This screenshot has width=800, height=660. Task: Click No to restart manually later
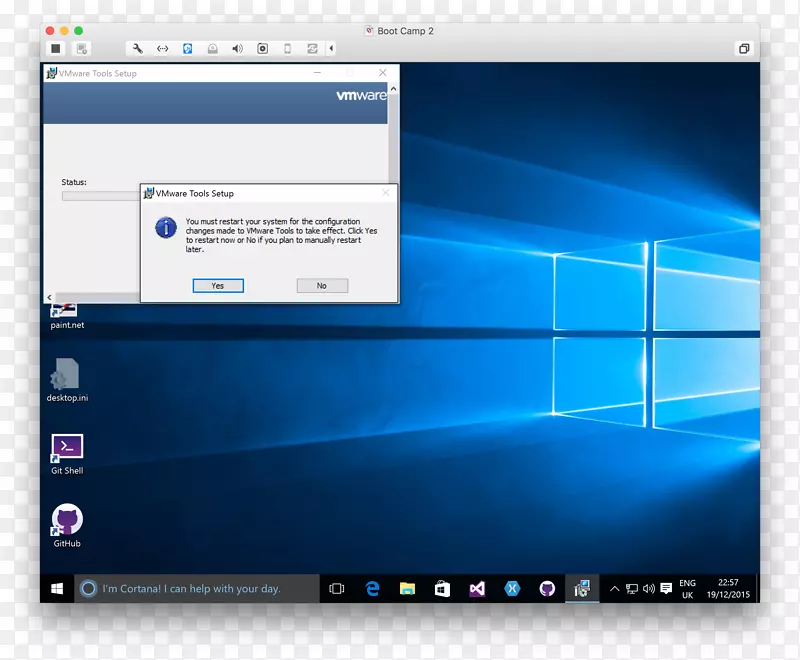[322, 285]
